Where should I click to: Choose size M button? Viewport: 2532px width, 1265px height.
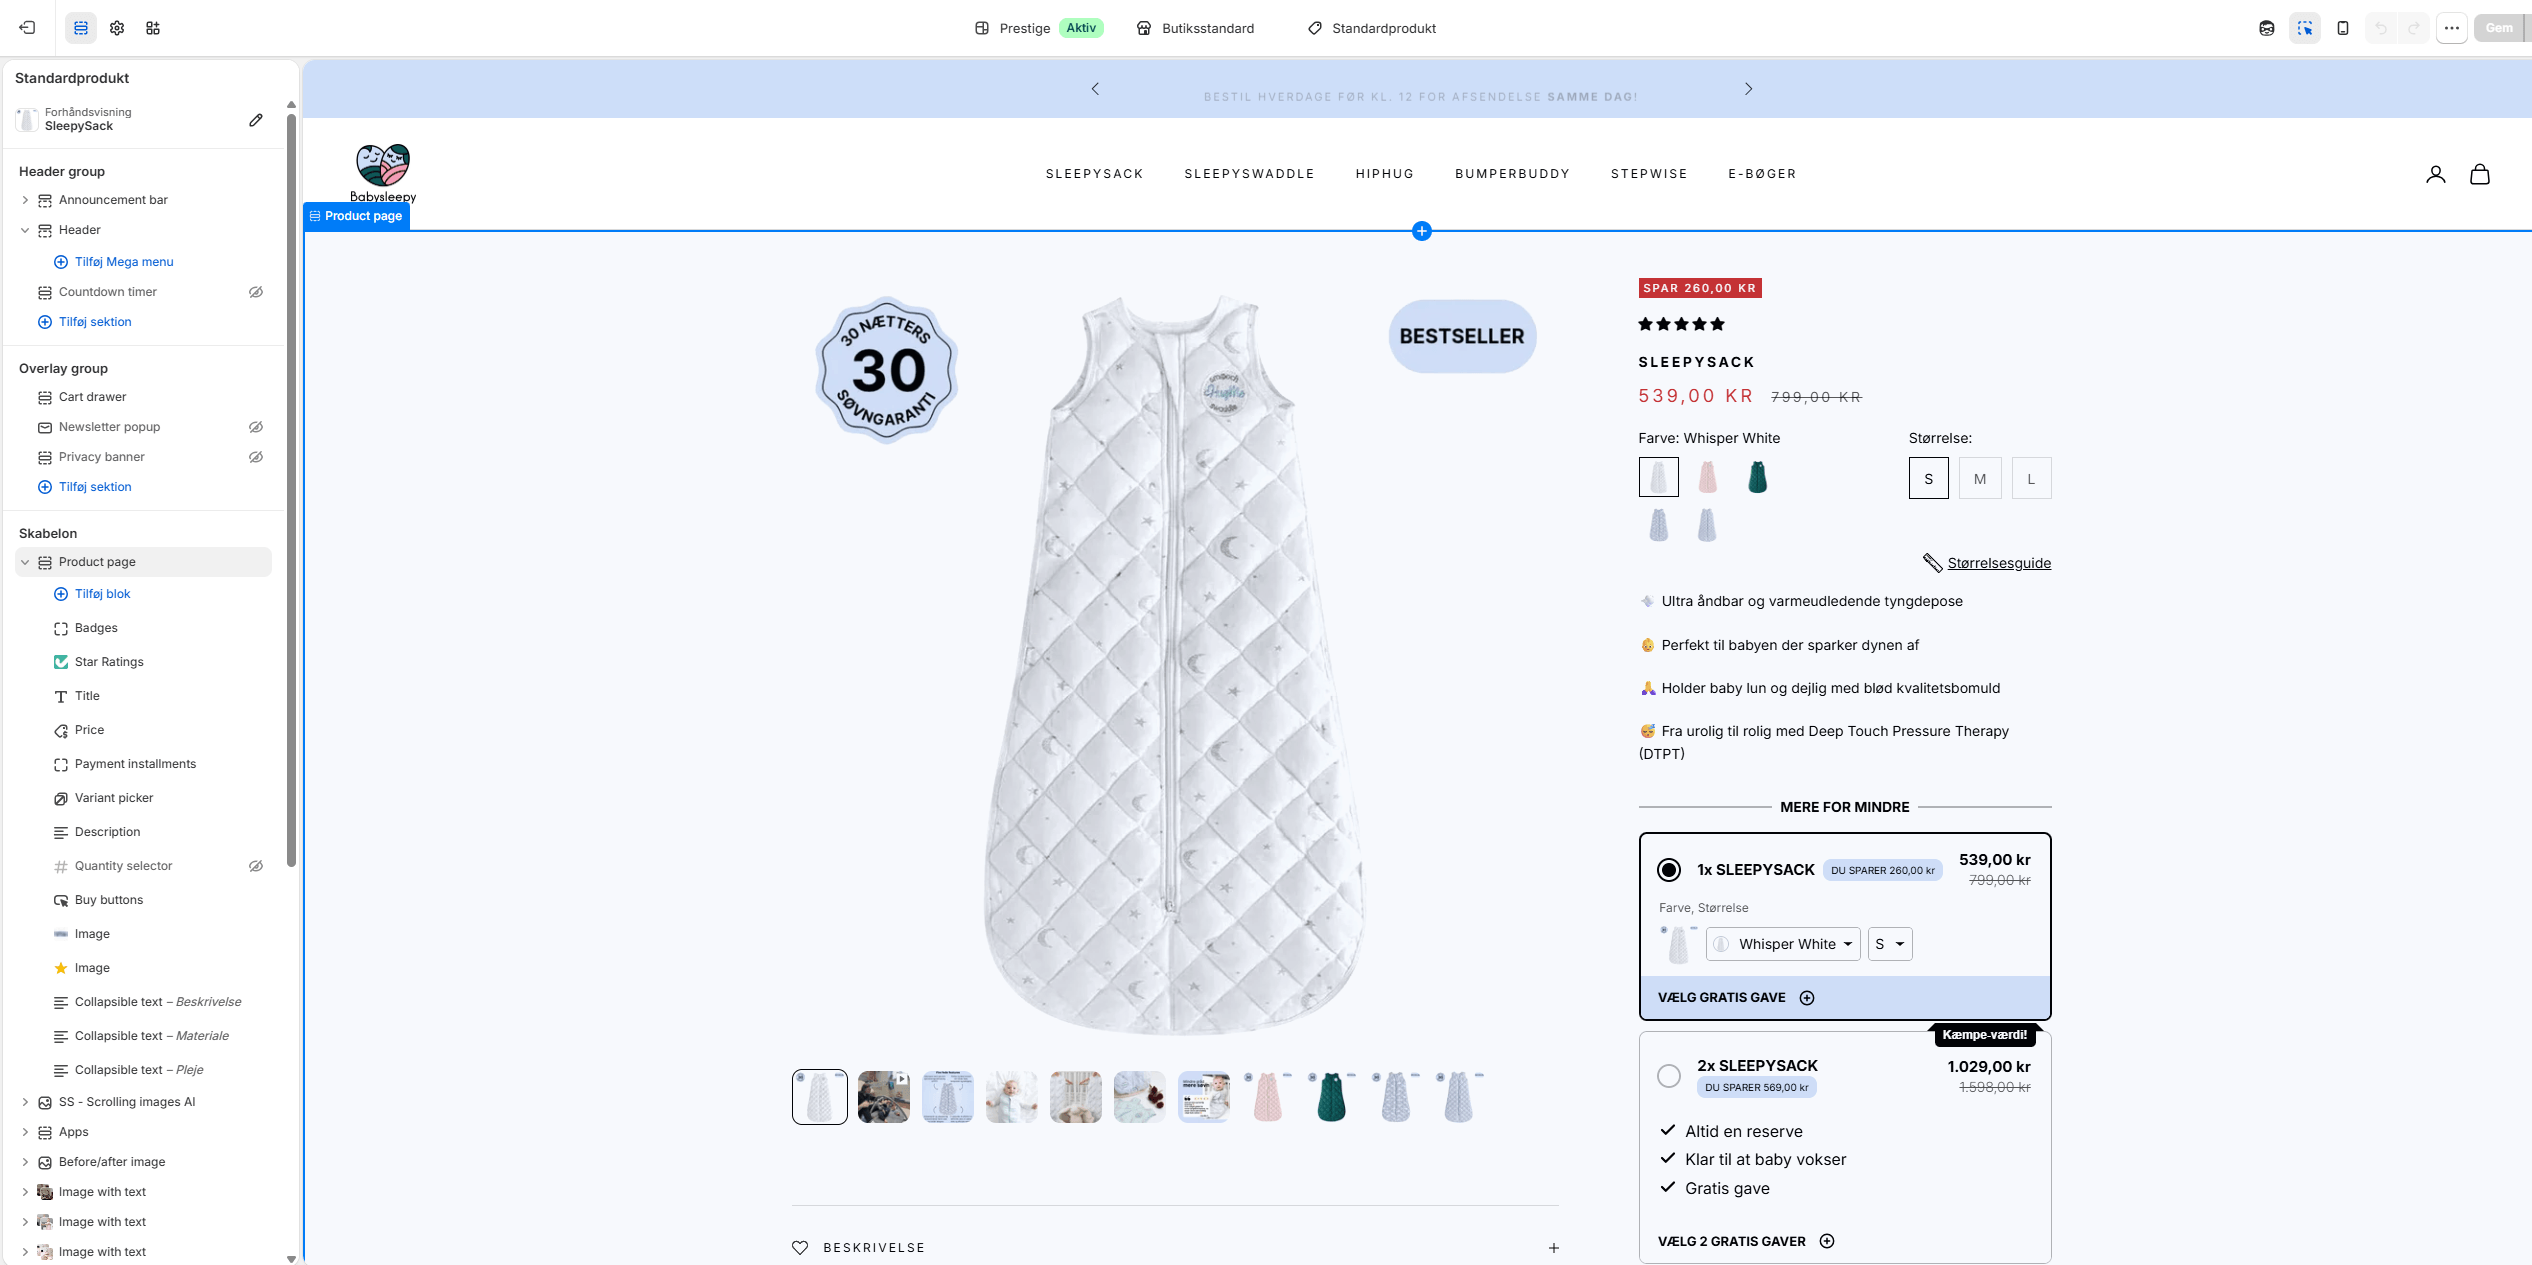(x=1980, y=478)
